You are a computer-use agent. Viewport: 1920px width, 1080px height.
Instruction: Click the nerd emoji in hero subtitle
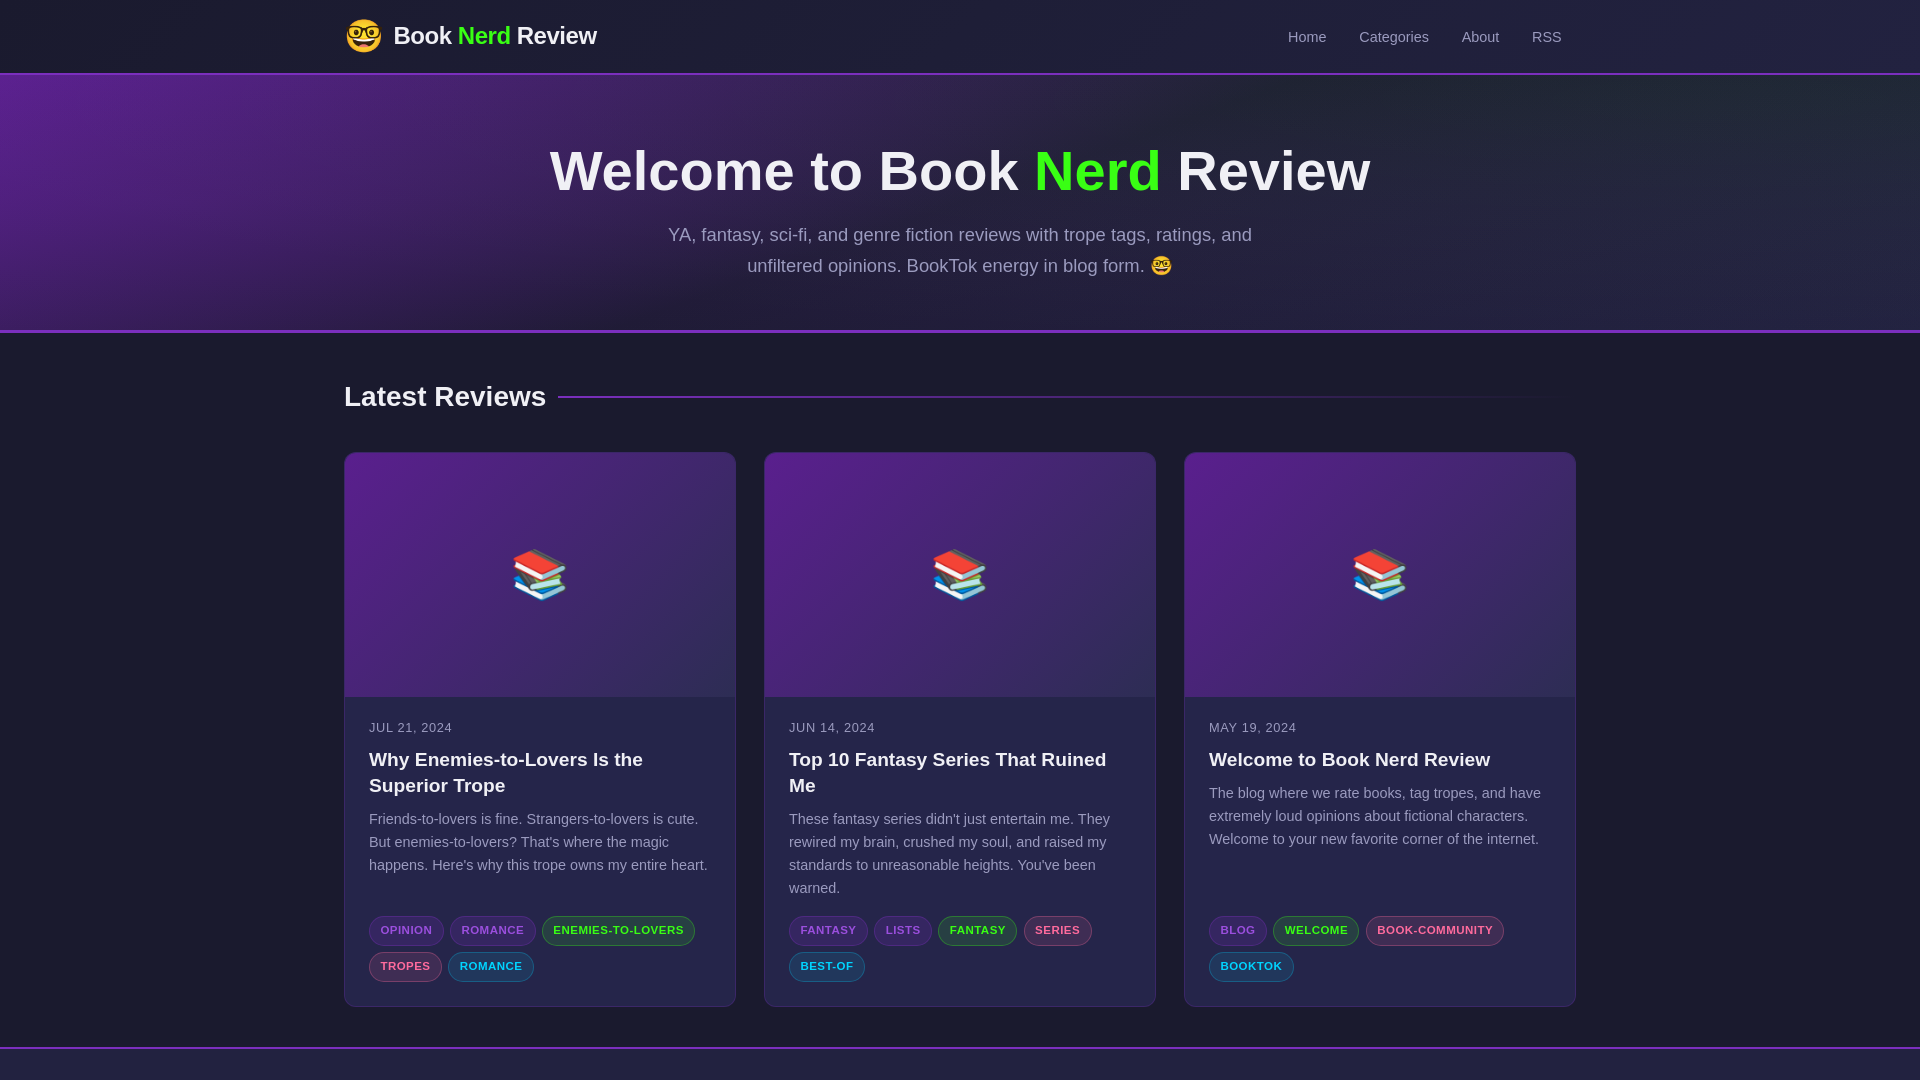[1161, 266]
